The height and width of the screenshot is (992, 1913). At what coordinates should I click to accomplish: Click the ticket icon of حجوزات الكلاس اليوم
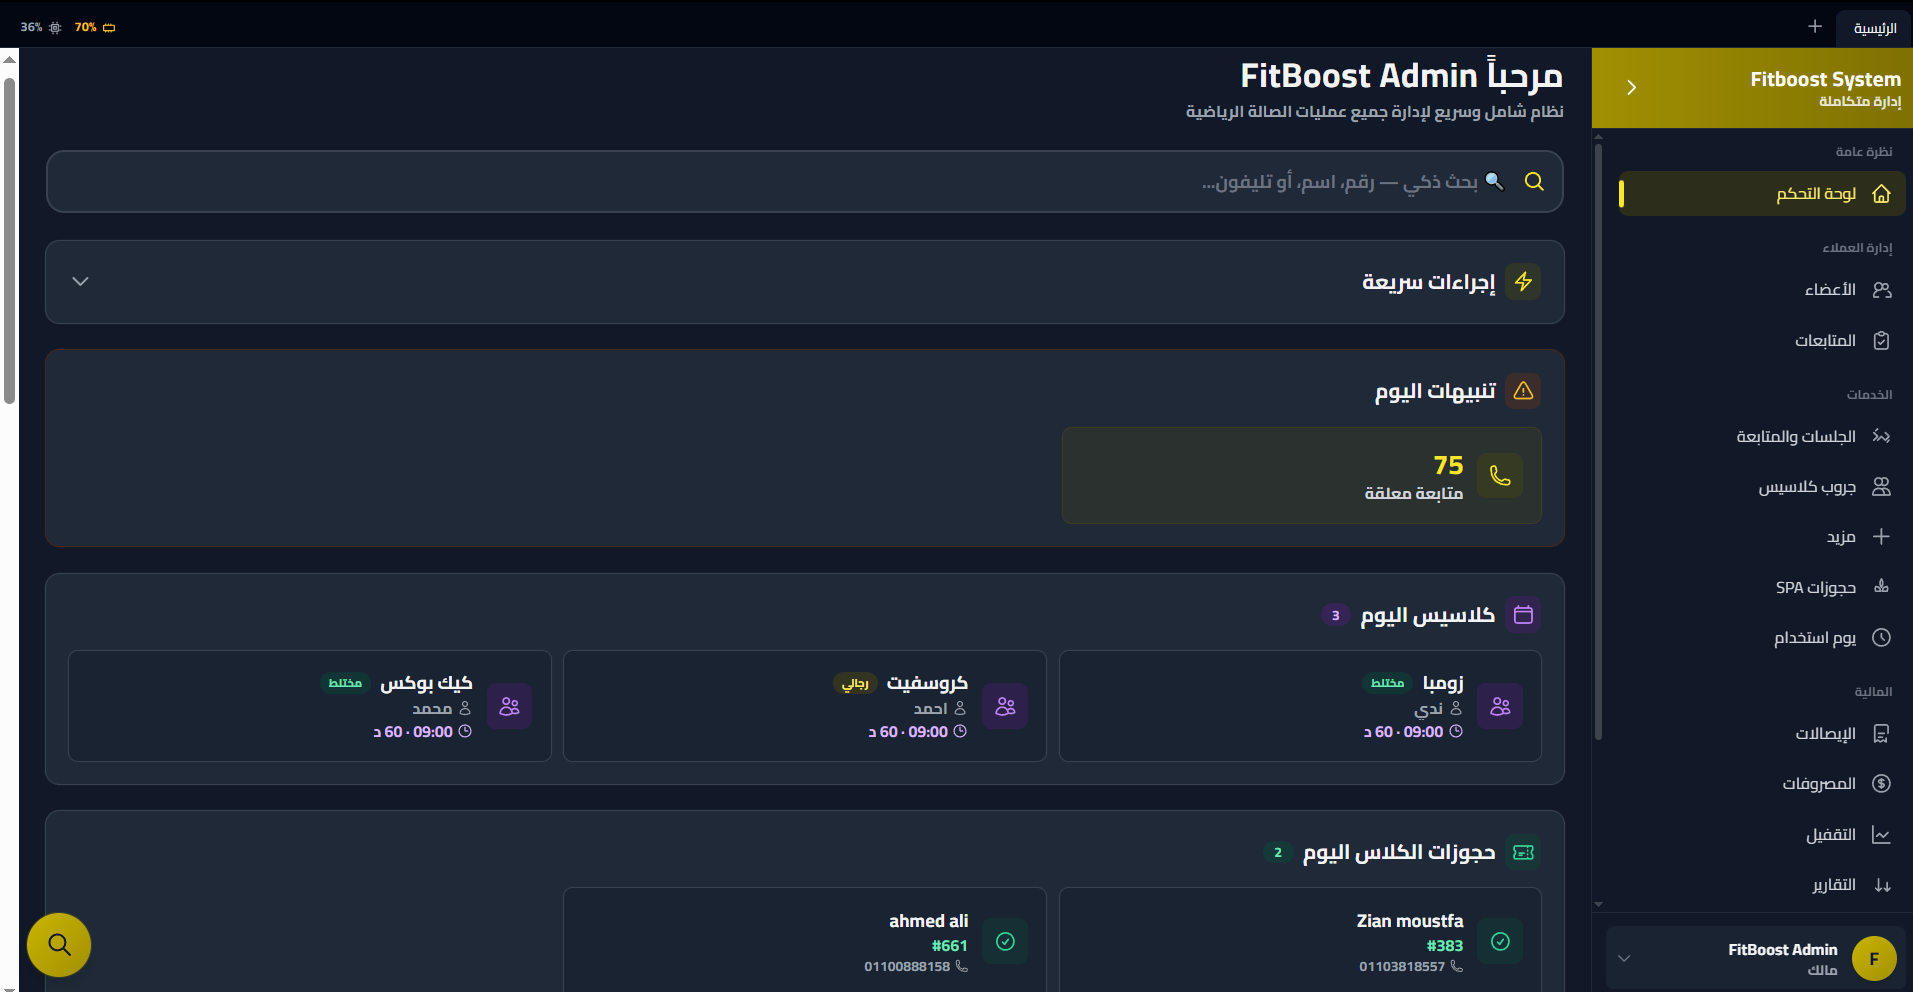pyautogui.click(x=1523, y=853)
